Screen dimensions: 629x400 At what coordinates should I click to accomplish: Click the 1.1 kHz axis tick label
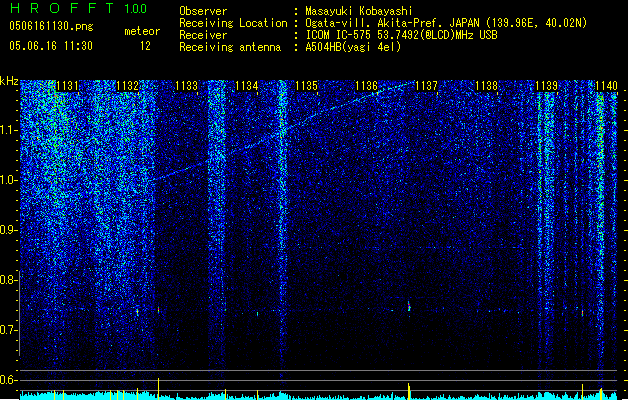point(8,130)
